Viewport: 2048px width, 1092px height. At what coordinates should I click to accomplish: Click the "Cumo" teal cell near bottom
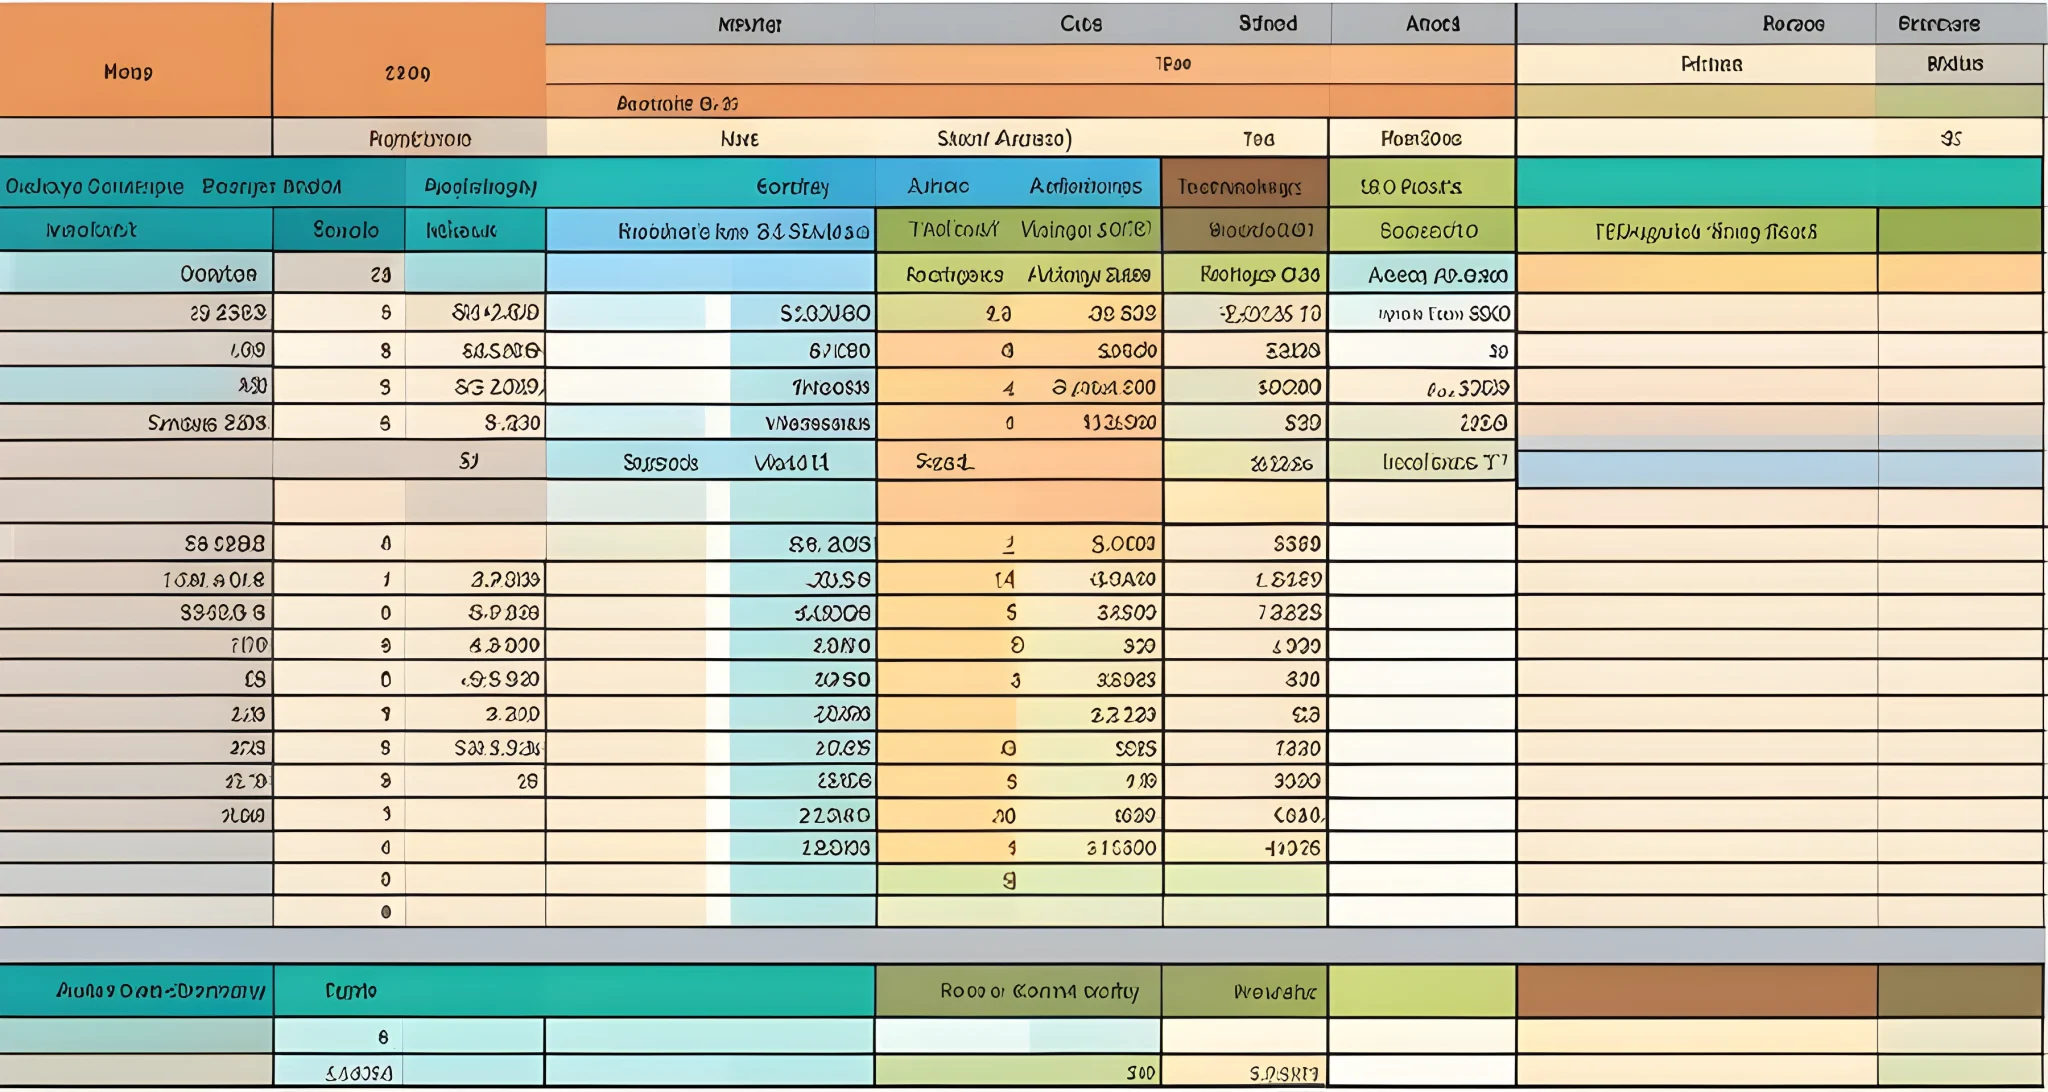[351, 991]
